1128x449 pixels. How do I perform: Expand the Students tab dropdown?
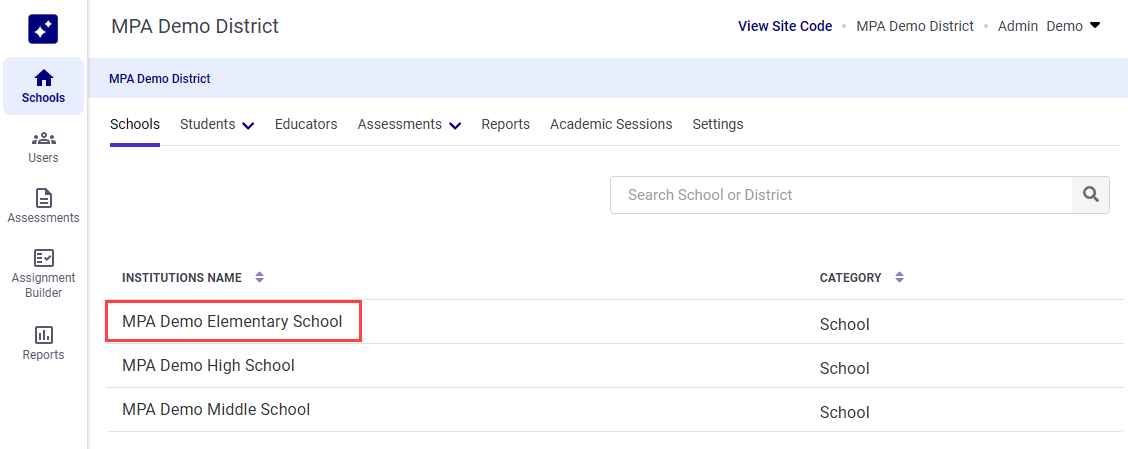pos(248,125)
